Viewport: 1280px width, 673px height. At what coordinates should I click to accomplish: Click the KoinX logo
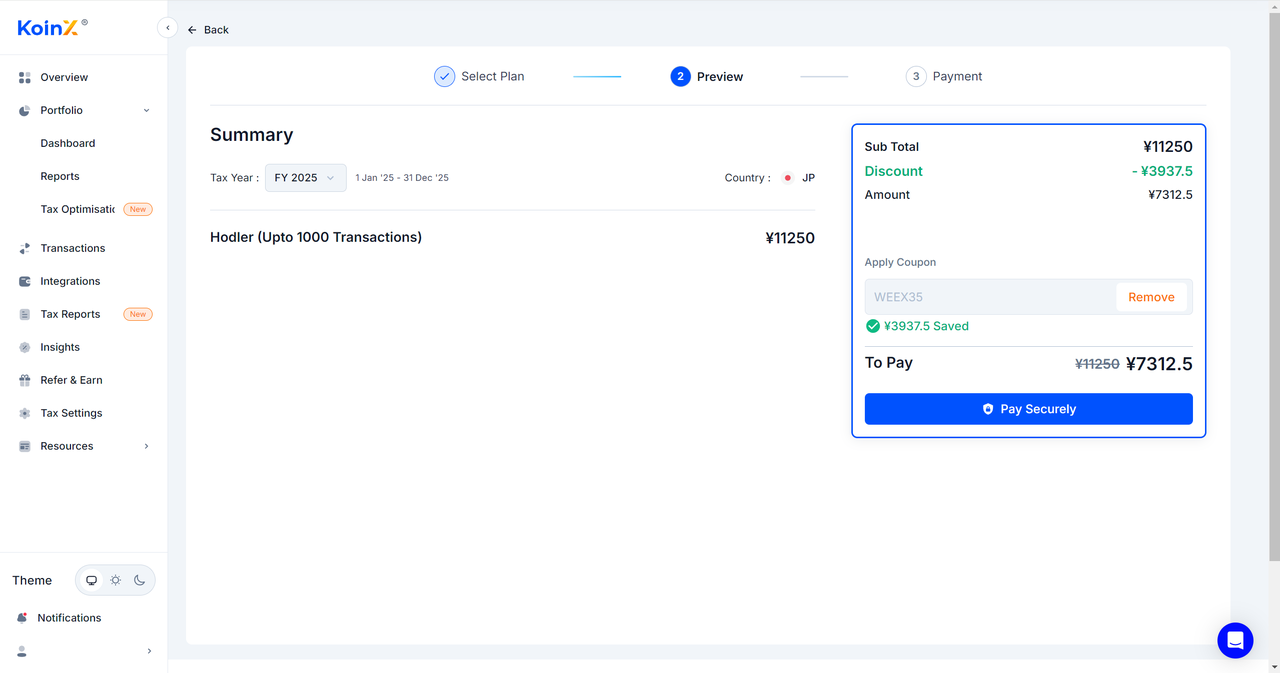[x=49, y=28]
